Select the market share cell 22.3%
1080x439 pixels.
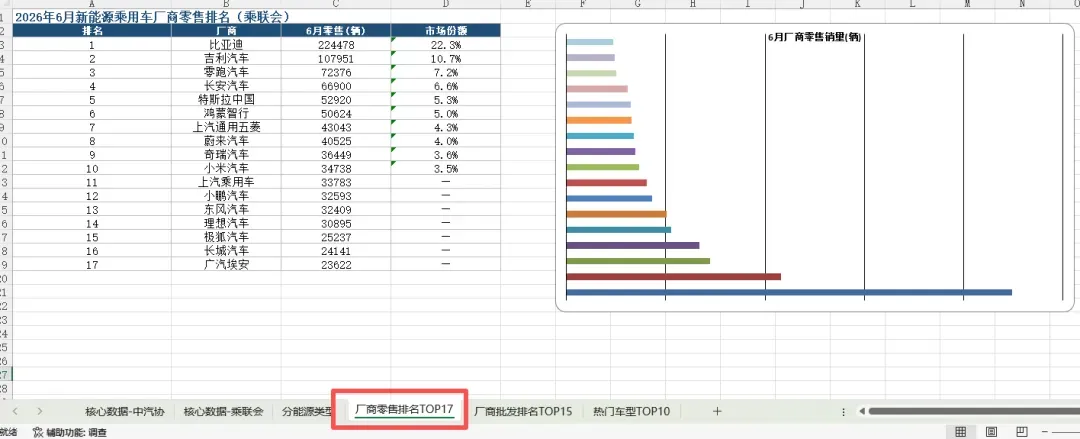[446, 45]
